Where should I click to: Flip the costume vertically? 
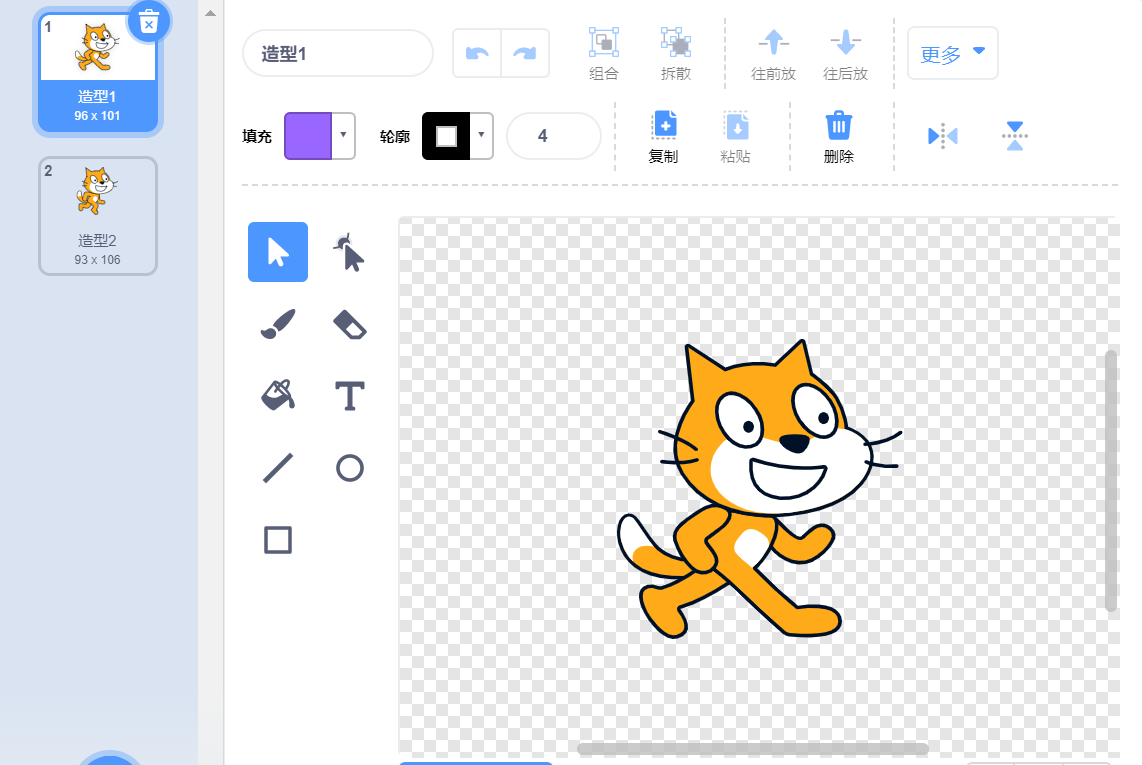coord(1015,136)
